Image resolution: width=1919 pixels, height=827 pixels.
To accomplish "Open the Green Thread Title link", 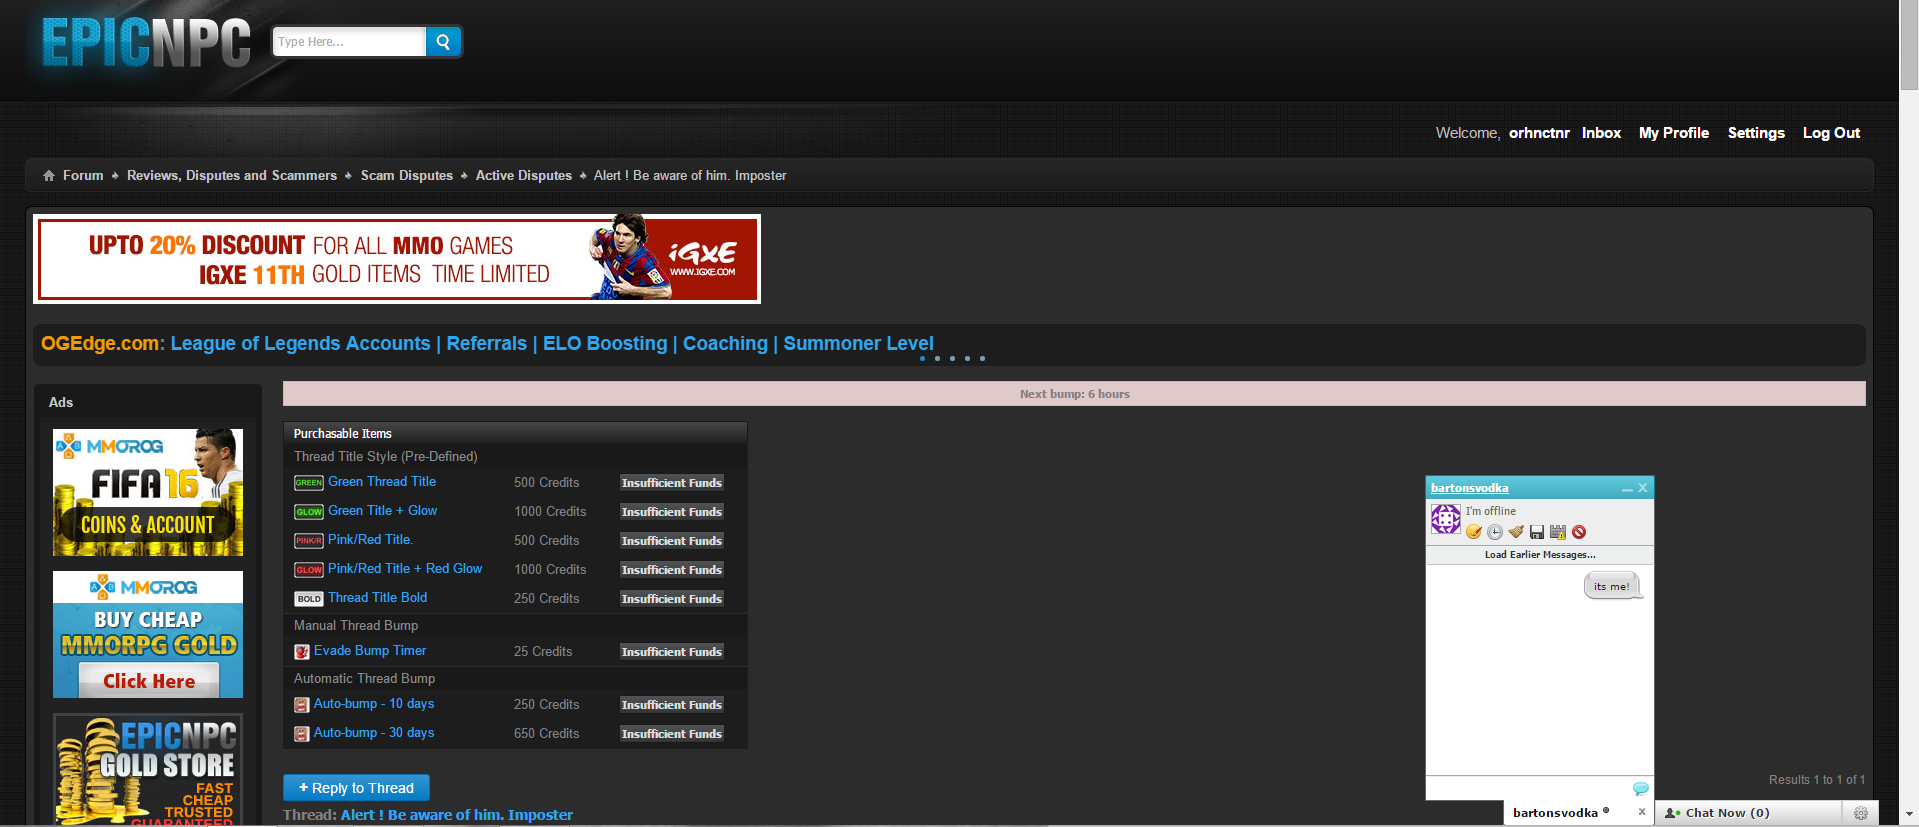I will [382, 482].
